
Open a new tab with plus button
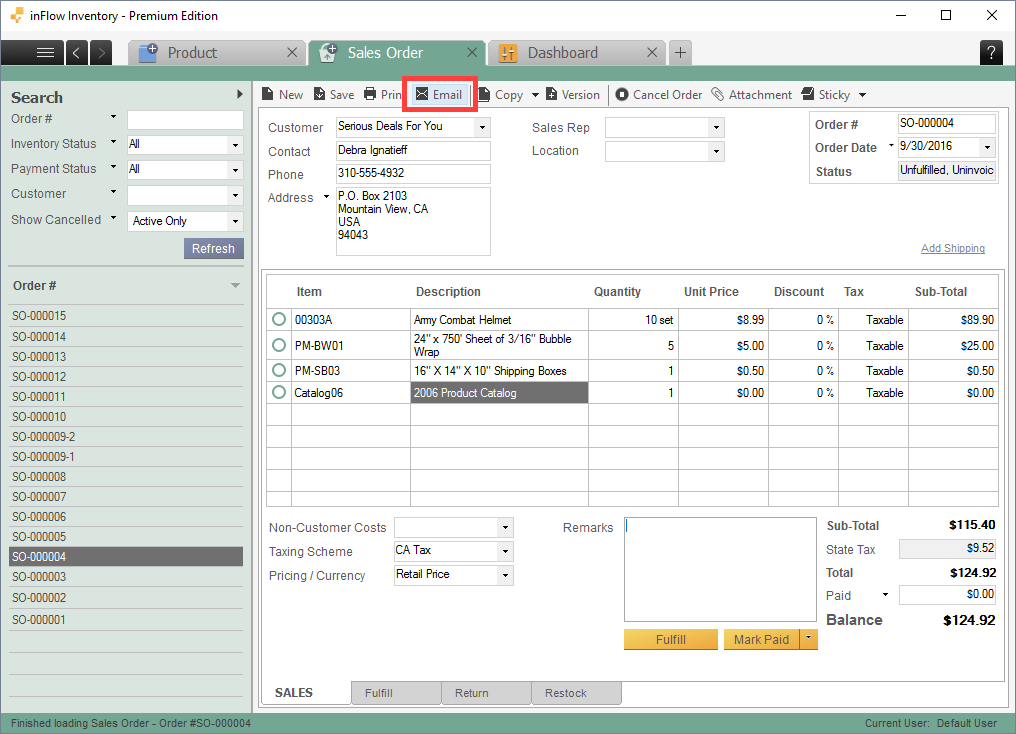680,52
